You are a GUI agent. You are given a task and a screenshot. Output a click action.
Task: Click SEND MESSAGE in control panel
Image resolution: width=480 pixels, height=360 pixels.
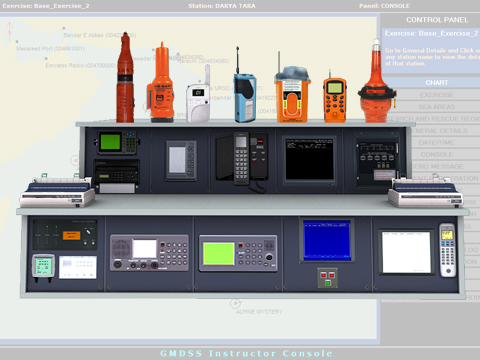pyautogui.click(x=438, y=166)
